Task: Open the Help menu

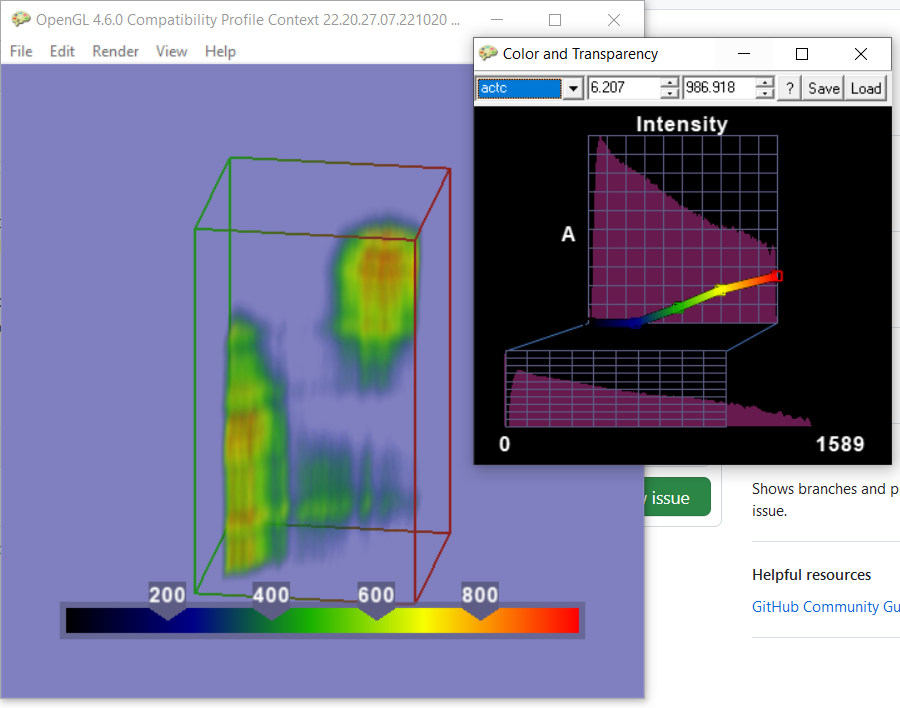Action: tap(220, 51)
